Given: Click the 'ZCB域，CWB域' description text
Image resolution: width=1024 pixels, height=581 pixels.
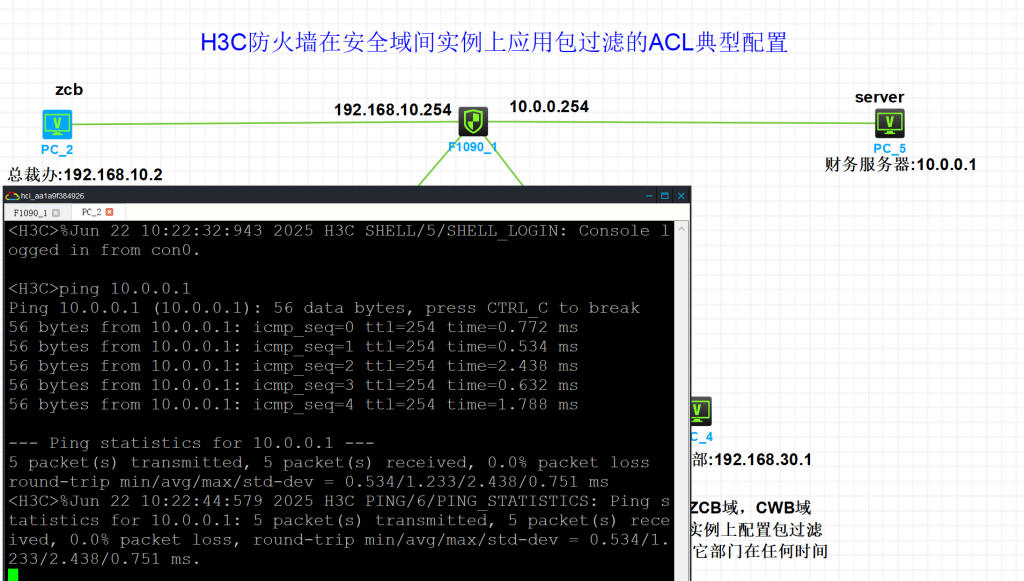Looking at the screenshot, I should pos(751,507).
